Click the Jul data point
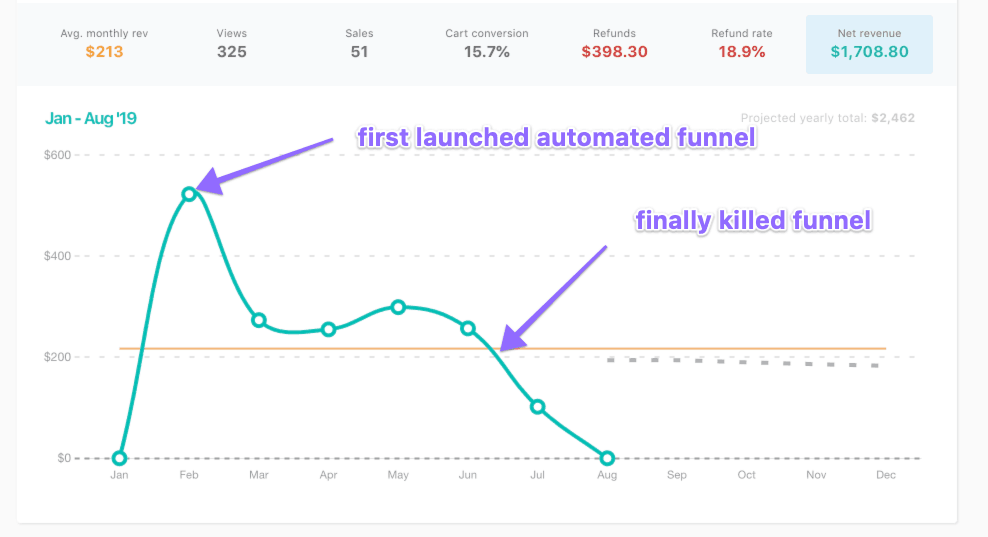The image size is (988, 537). [537, 407]
